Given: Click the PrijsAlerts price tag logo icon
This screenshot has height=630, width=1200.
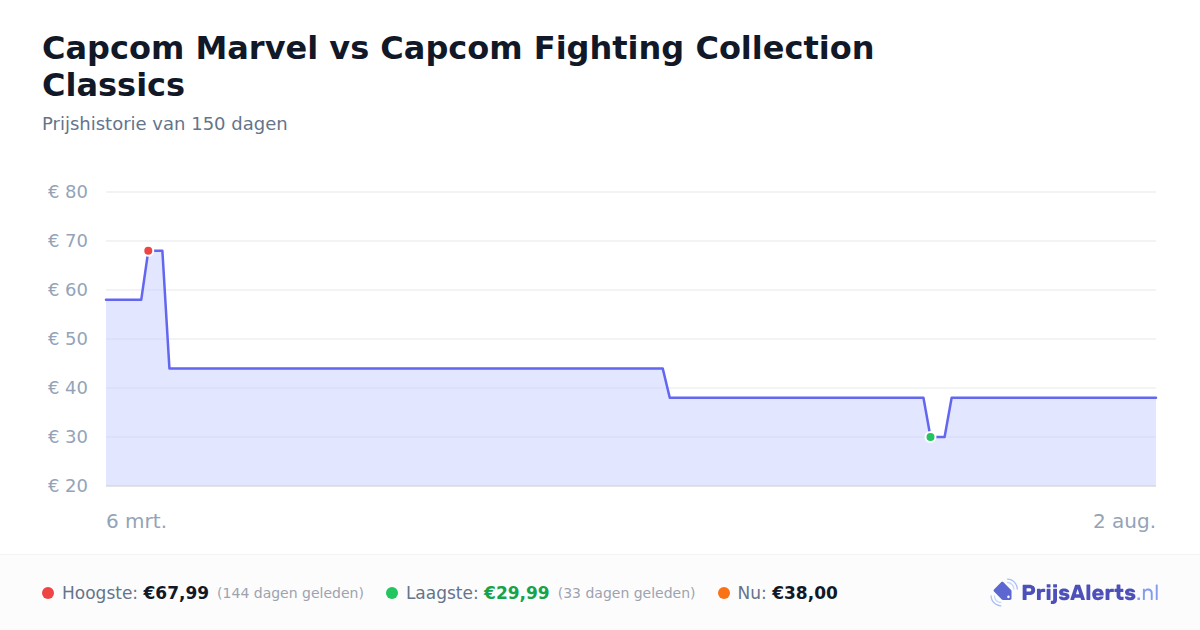Looking at the screenshot, I should point(1003,593).
